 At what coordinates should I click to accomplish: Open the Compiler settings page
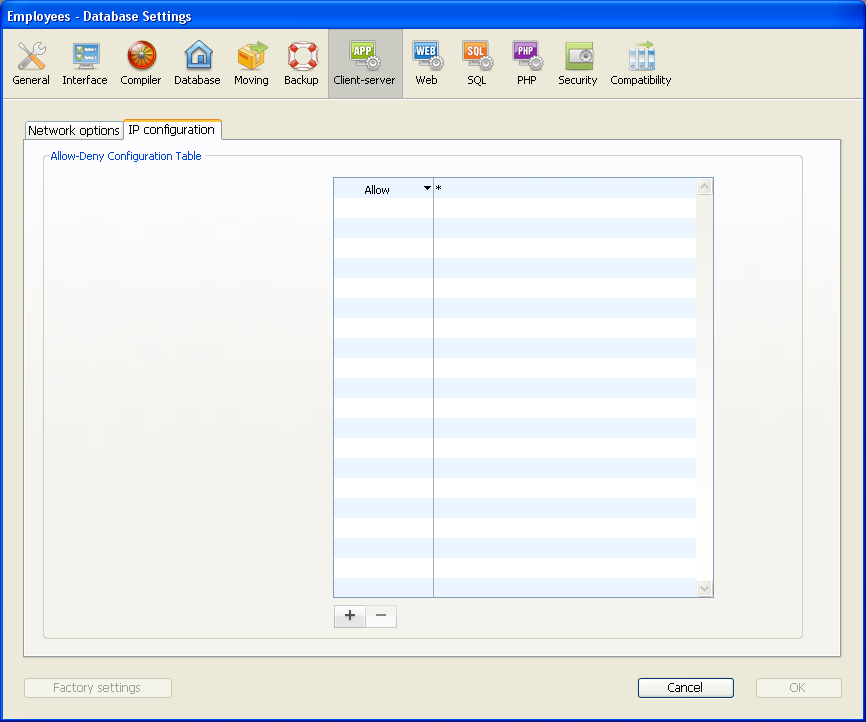point(141,64)
